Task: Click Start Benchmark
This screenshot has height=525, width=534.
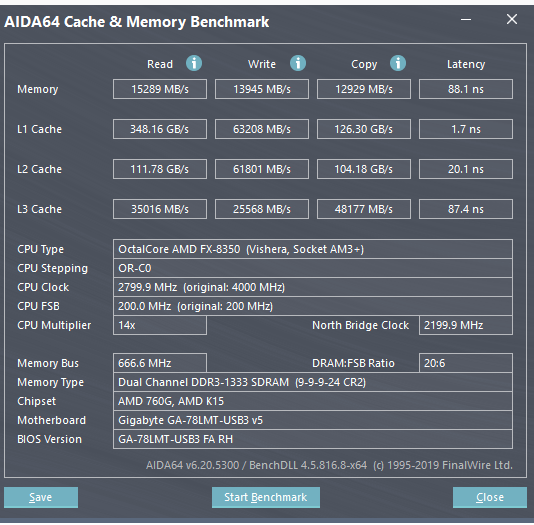Action: click(266, 497)
